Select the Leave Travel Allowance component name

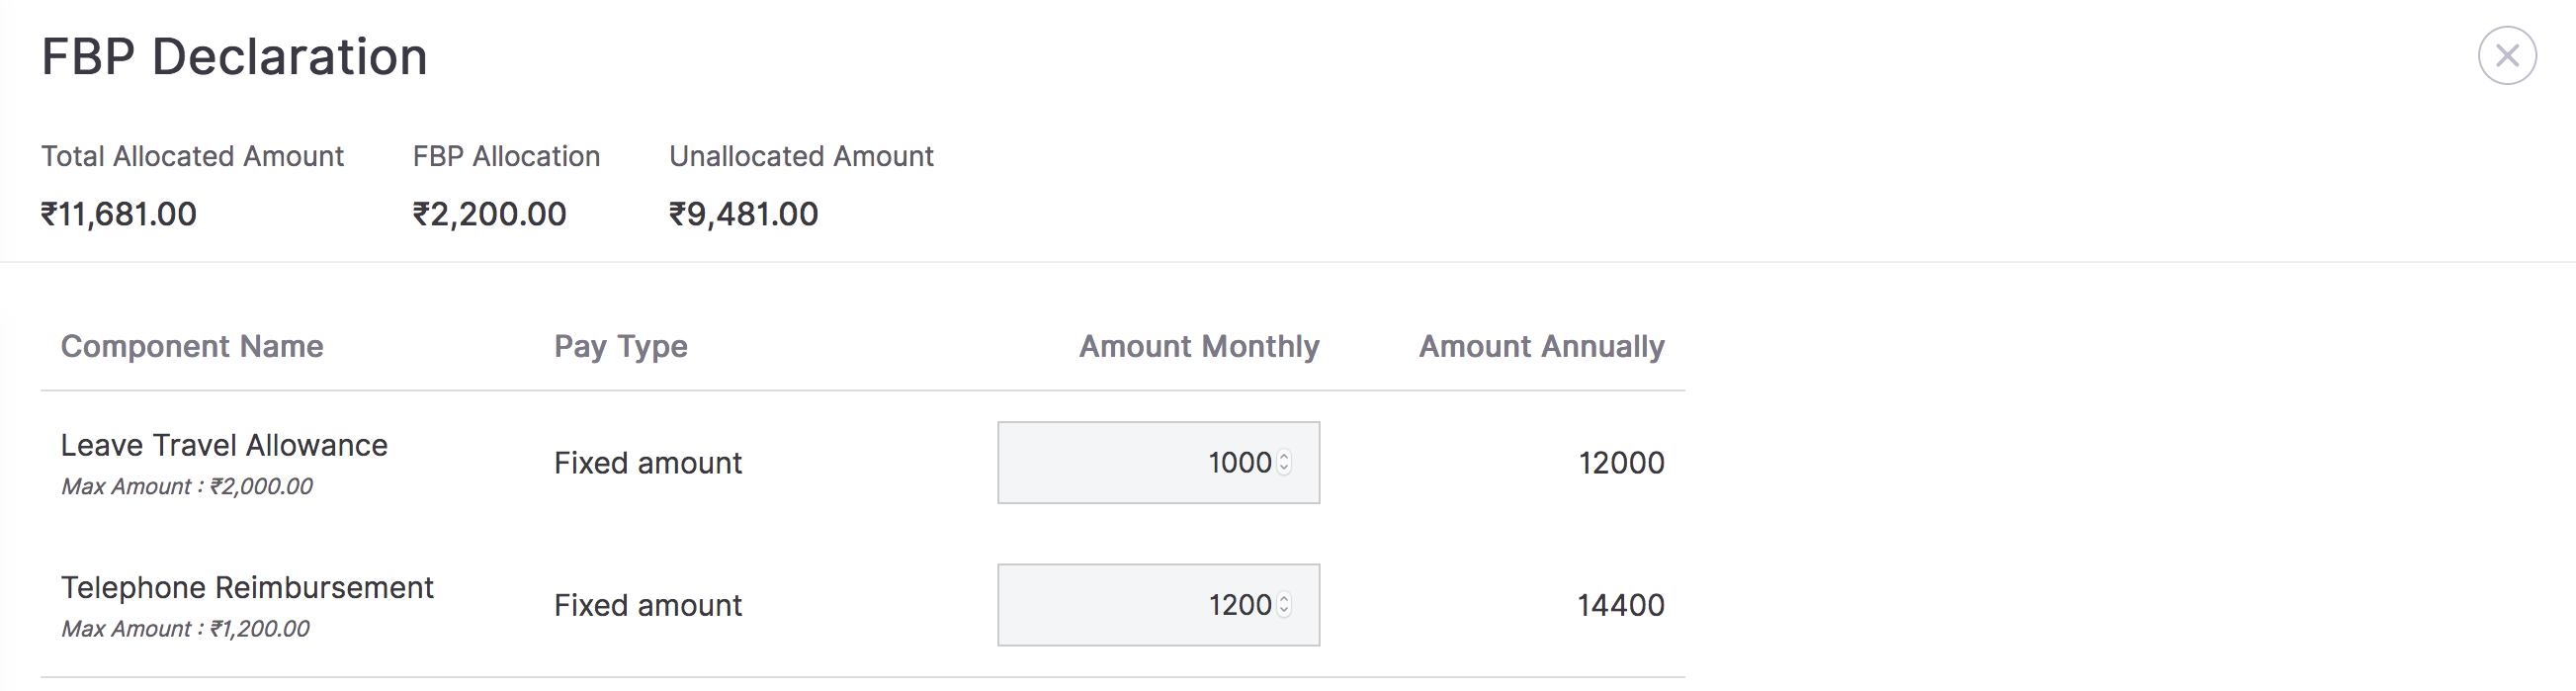point(224,445)
